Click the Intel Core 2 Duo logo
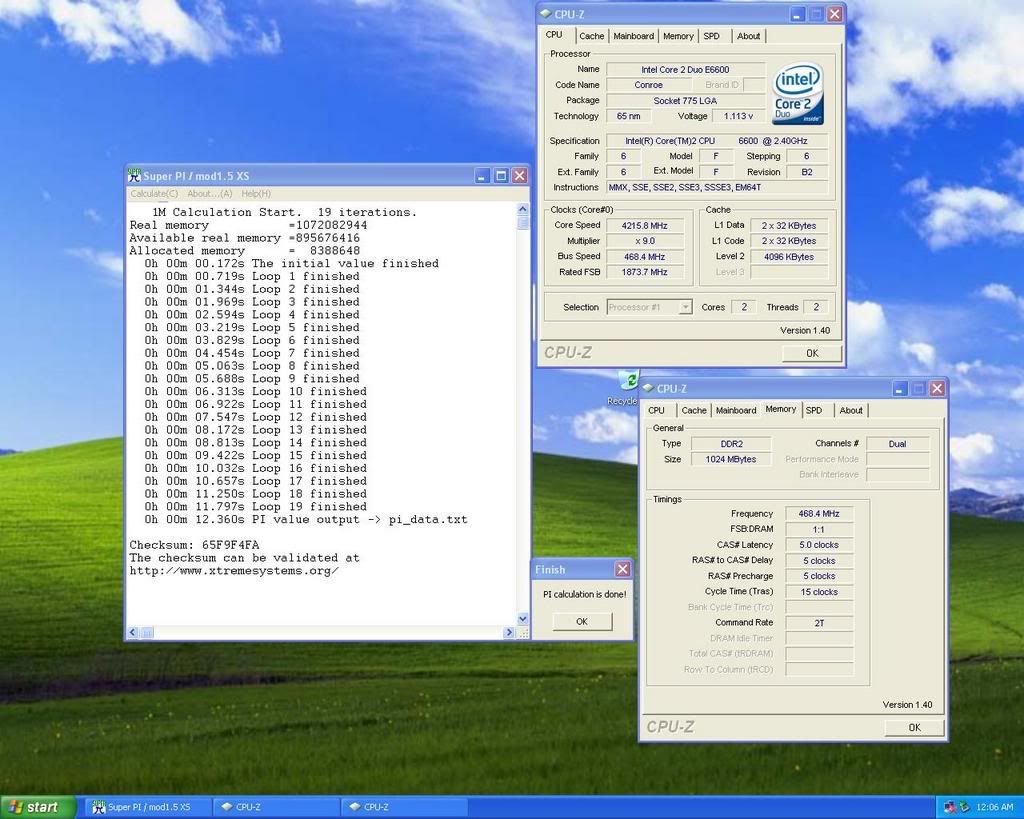This screenshot has width=1024, height=819. [797, 94]
